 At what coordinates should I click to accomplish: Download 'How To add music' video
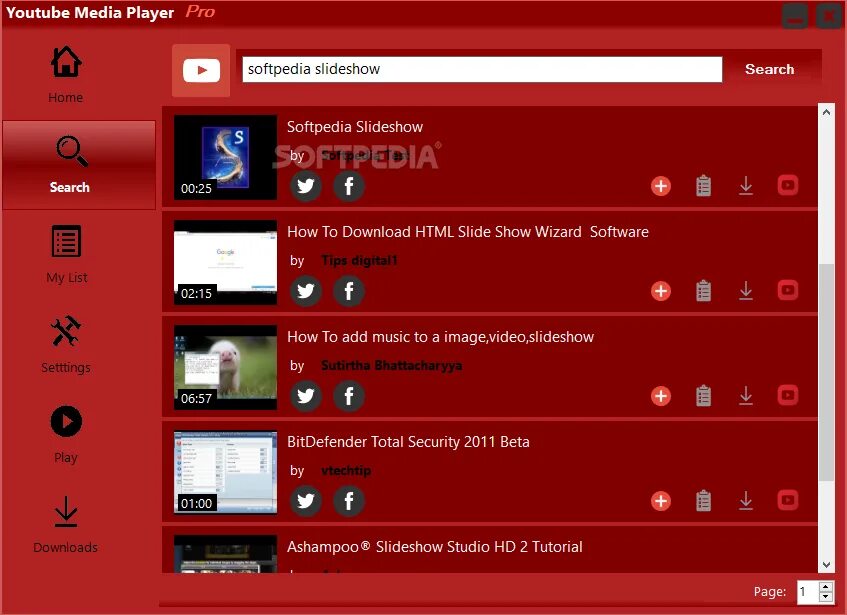[746, 395]
